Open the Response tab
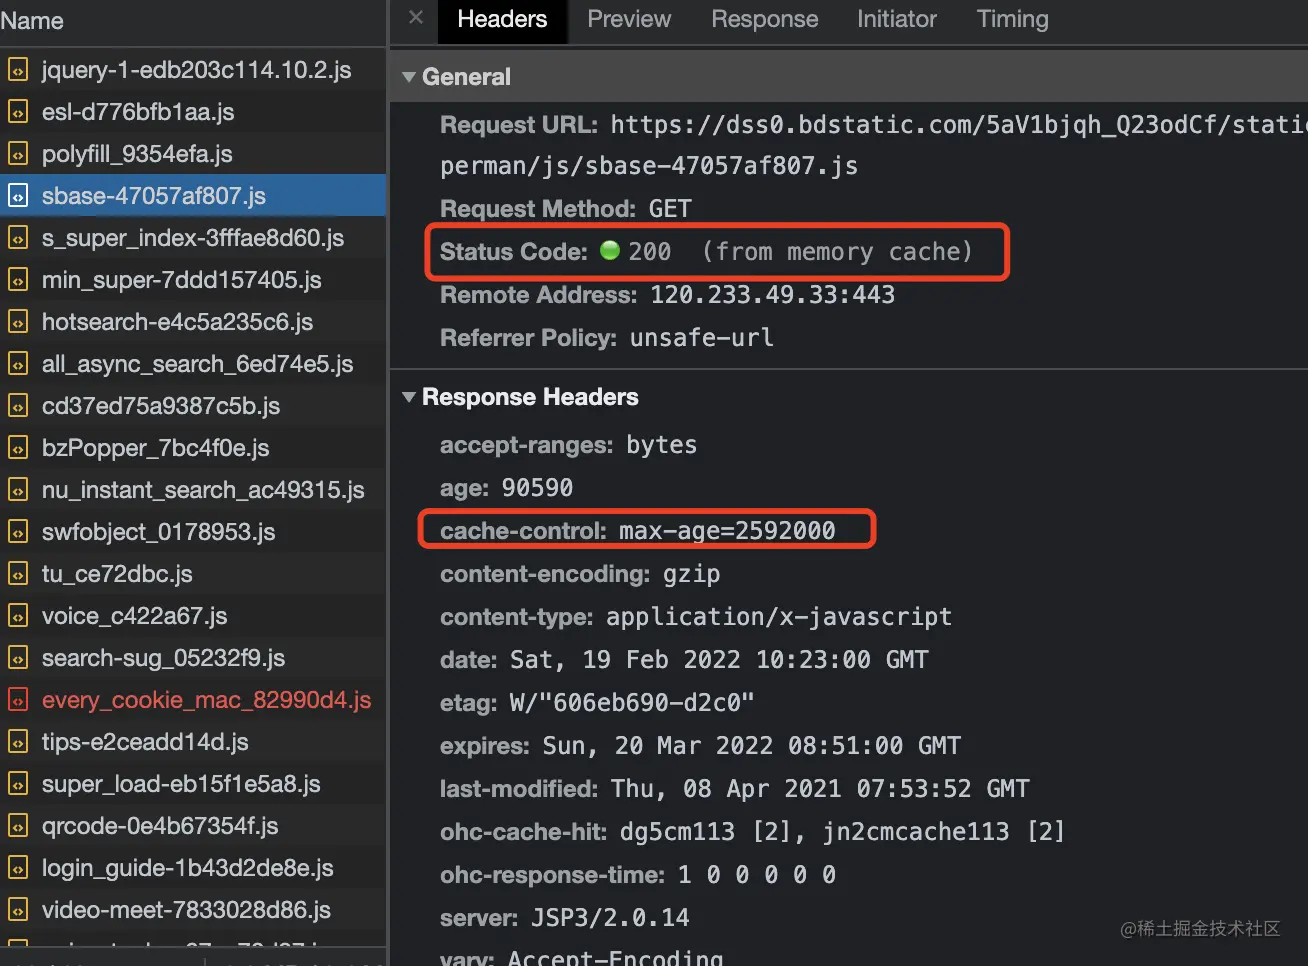The width and height of the screenshot is (1308, 966). pyautogui.click(x=764, y=19)
